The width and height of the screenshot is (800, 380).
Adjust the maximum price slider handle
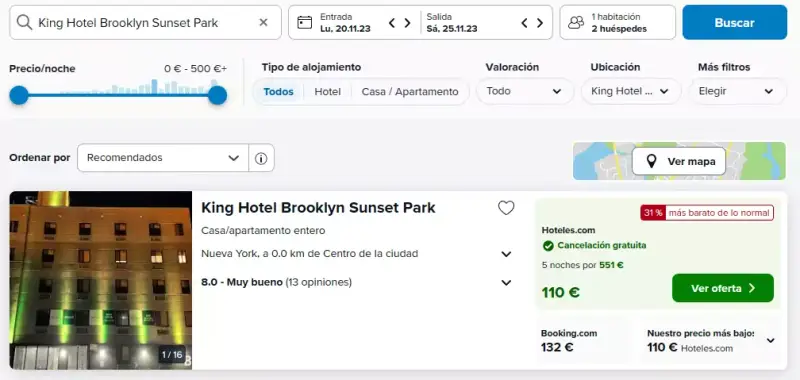tap(217, 95)
